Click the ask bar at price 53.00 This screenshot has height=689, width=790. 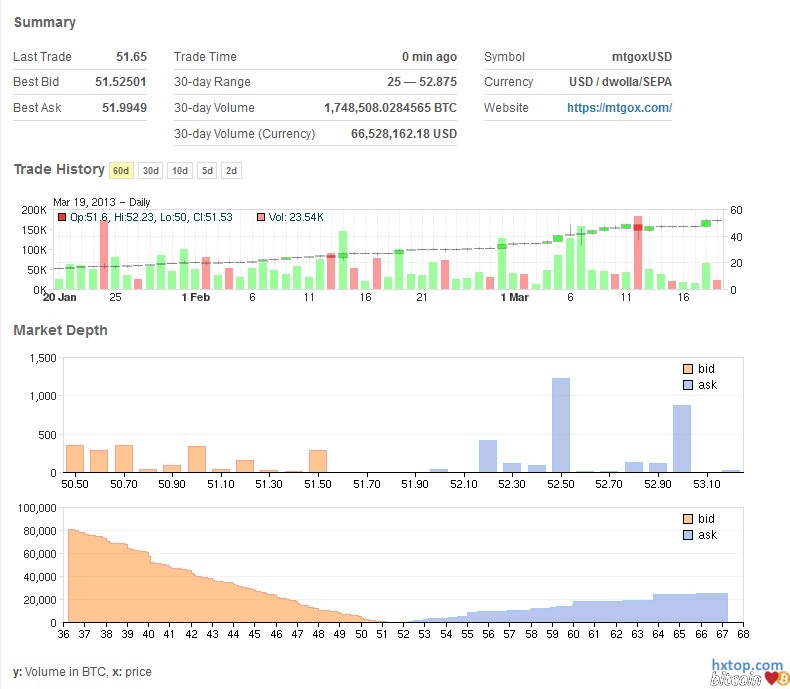pos(682,438)
